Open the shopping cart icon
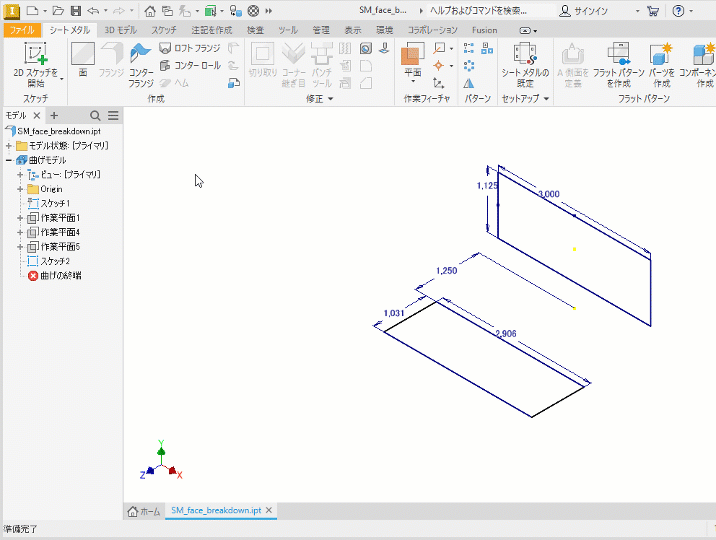The height and width of the screenshot is (540, 716). (653, 11)
